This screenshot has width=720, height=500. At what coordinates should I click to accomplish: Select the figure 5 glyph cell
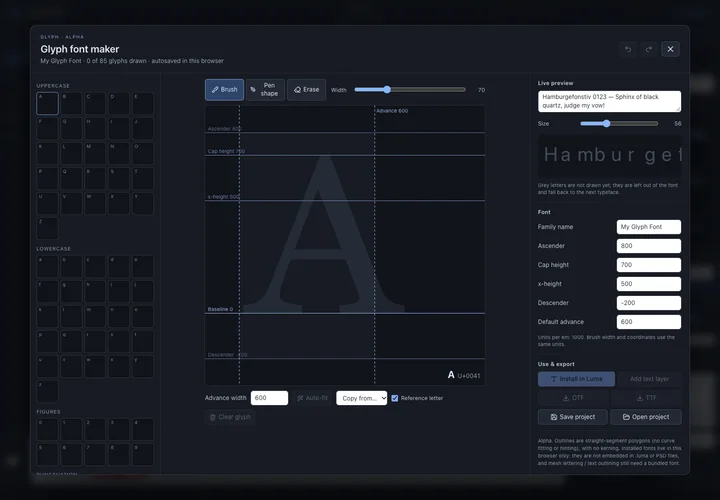coord(47,454)
